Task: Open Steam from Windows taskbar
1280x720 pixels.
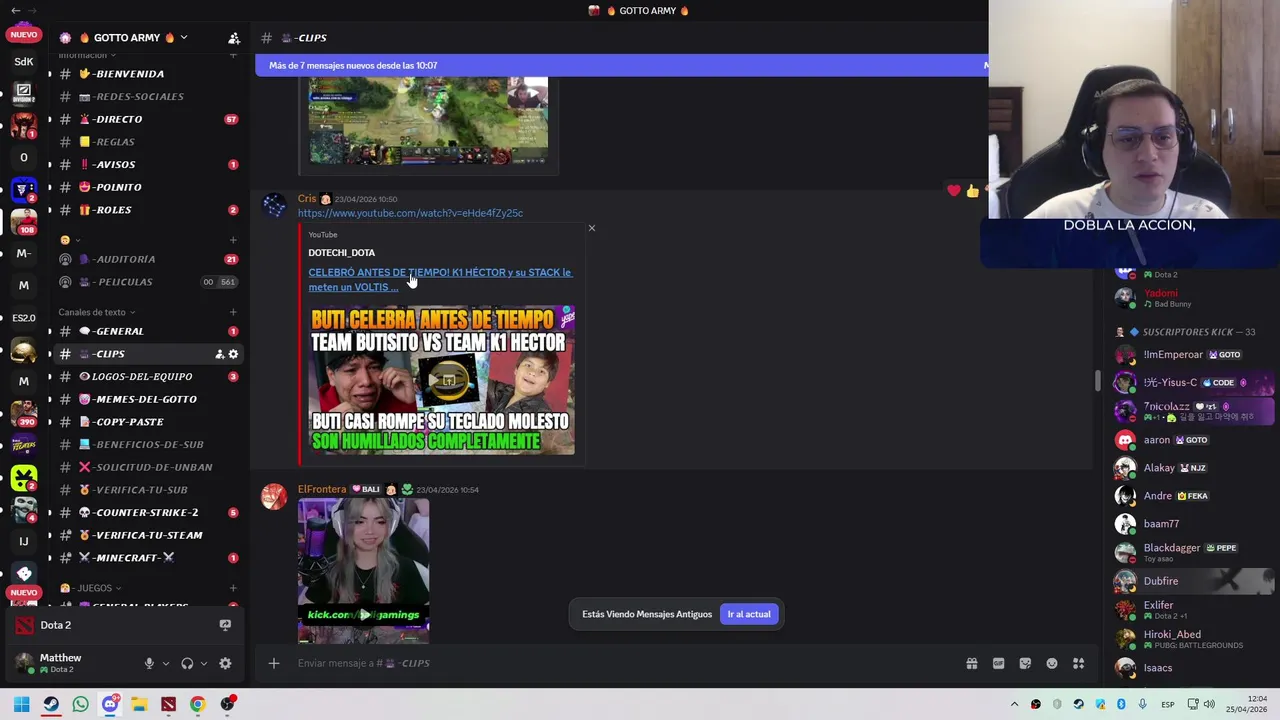Action: pyautogui.click(x=51, y=704)
